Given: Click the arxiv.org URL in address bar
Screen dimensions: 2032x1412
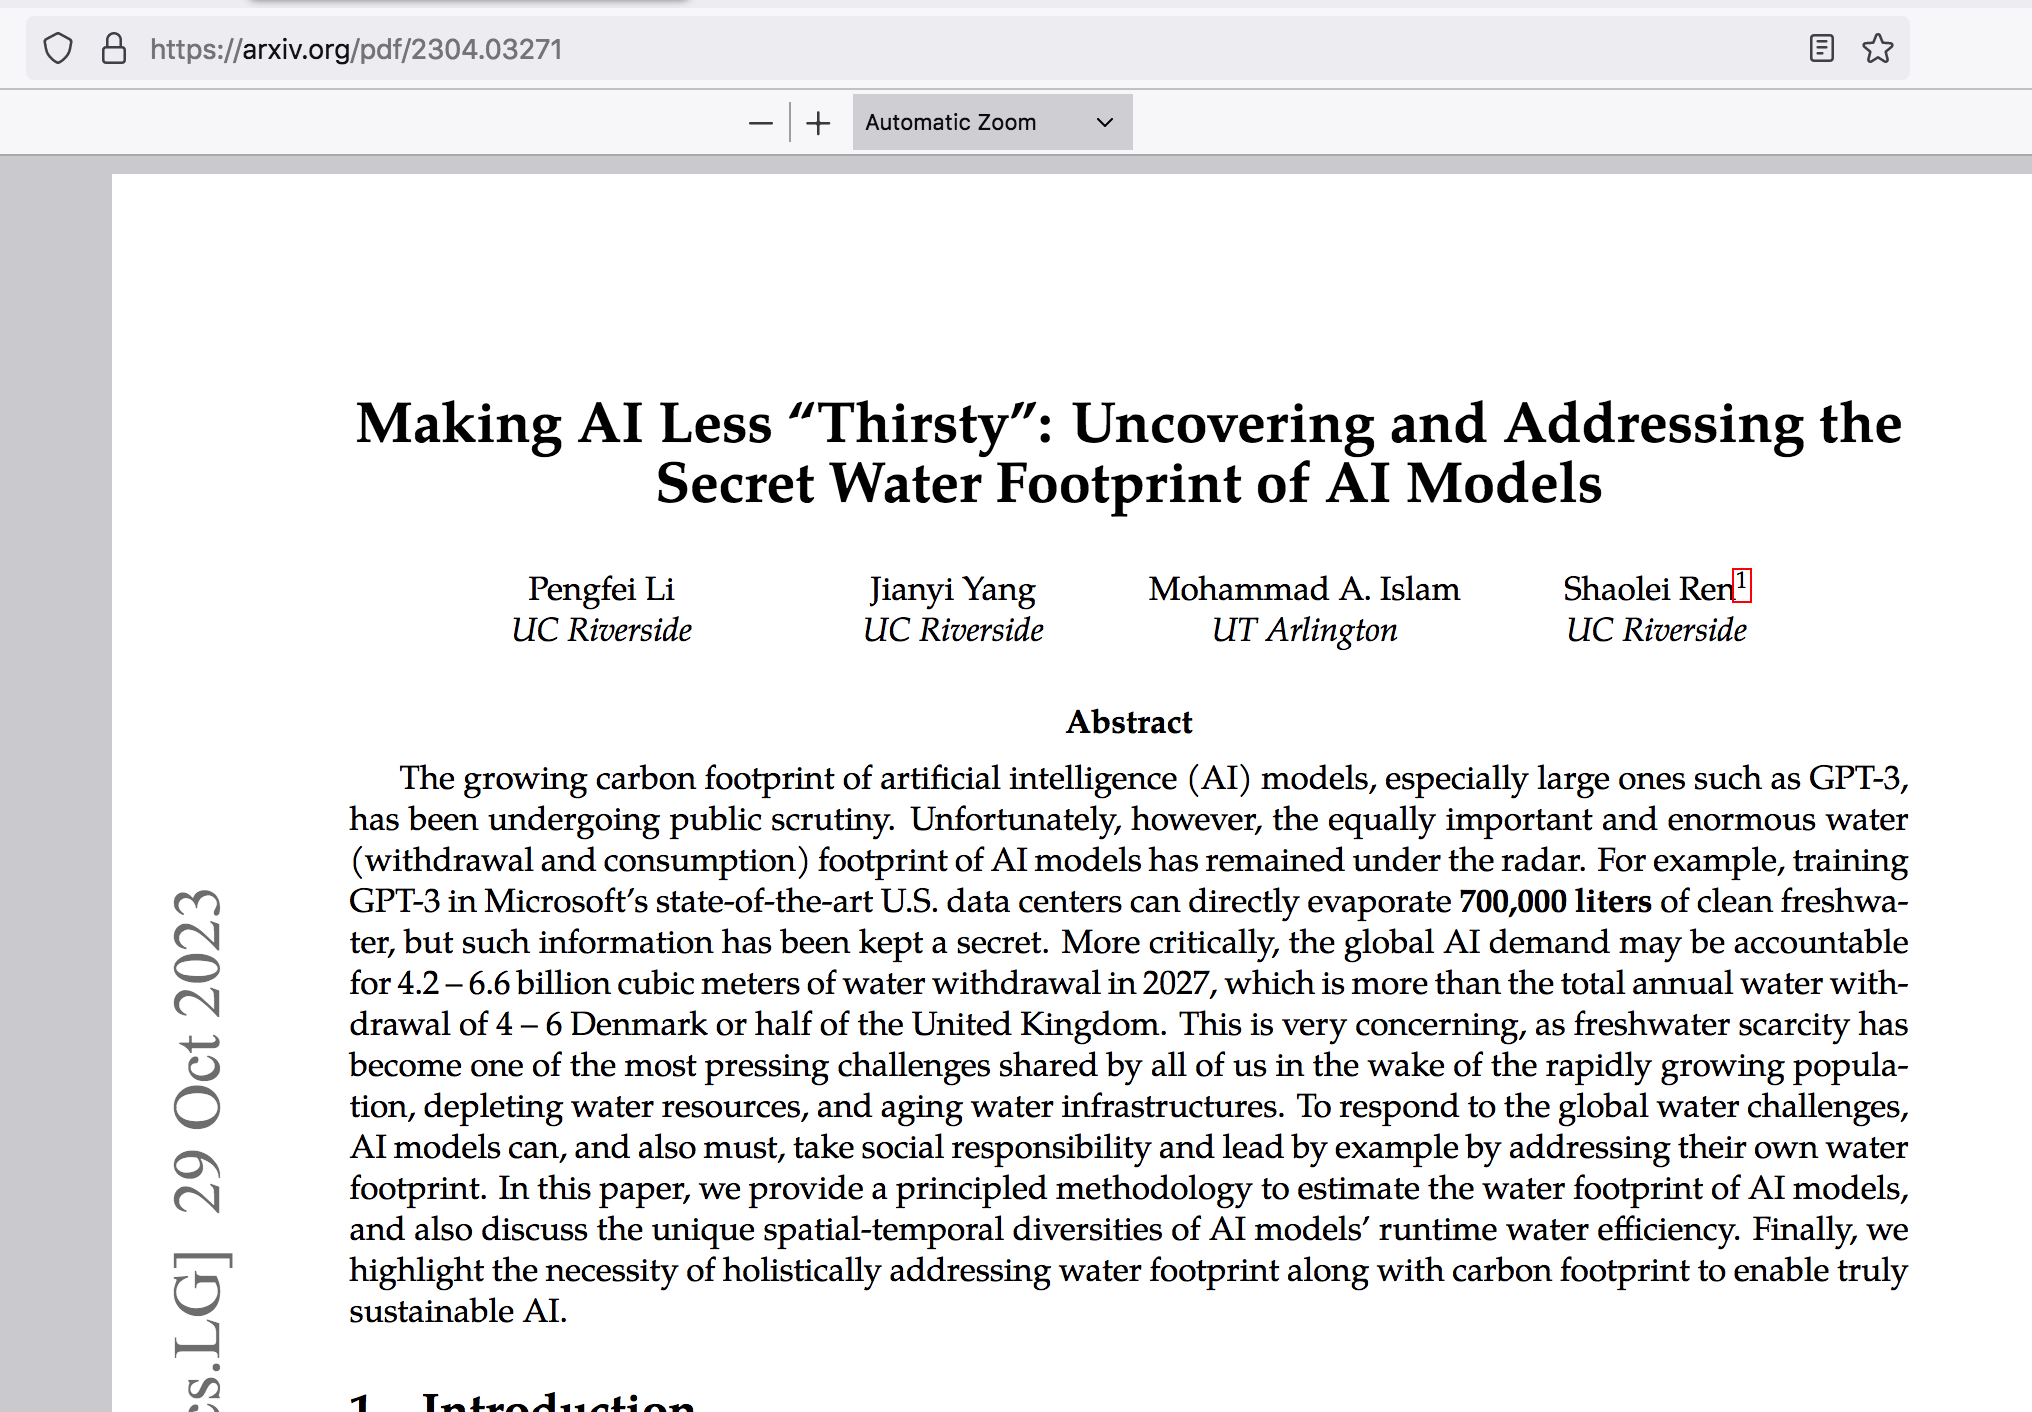Looking at the screenshot, I should 356,49.
